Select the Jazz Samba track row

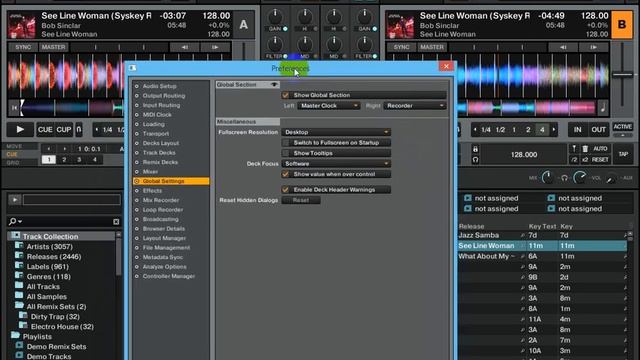pyautogui.click(x=542, y=236)
